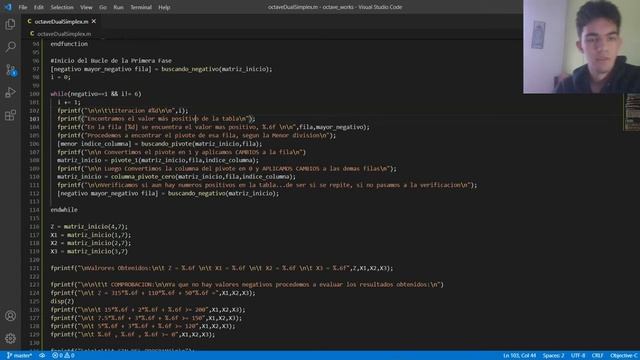Open errors and warnings count indicator
The image size is (640, 360).
click(63, 356)
